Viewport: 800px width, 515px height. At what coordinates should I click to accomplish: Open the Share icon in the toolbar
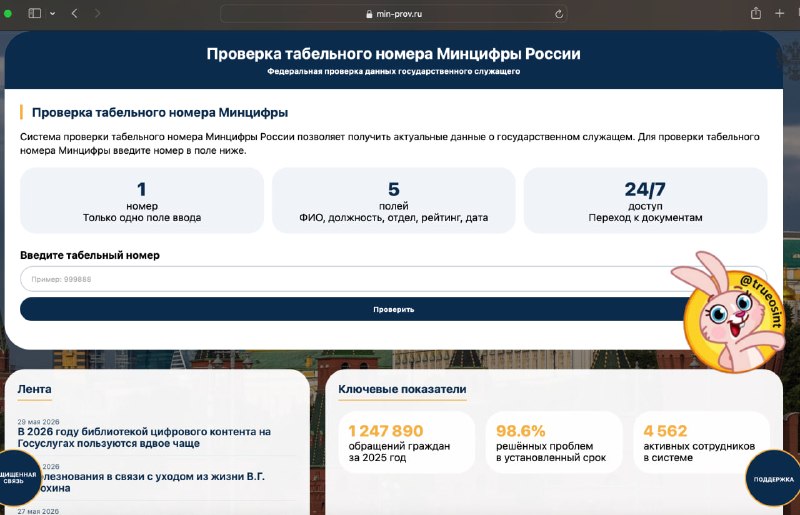click(x=756, y=13)
